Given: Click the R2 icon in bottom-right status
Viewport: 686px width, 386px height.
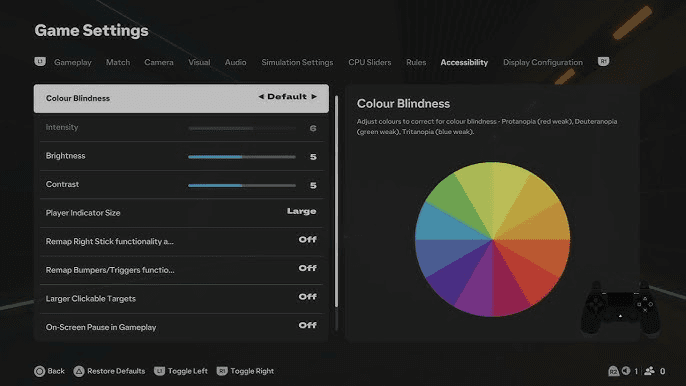Looking at the screenshot, I should point(613,371).
